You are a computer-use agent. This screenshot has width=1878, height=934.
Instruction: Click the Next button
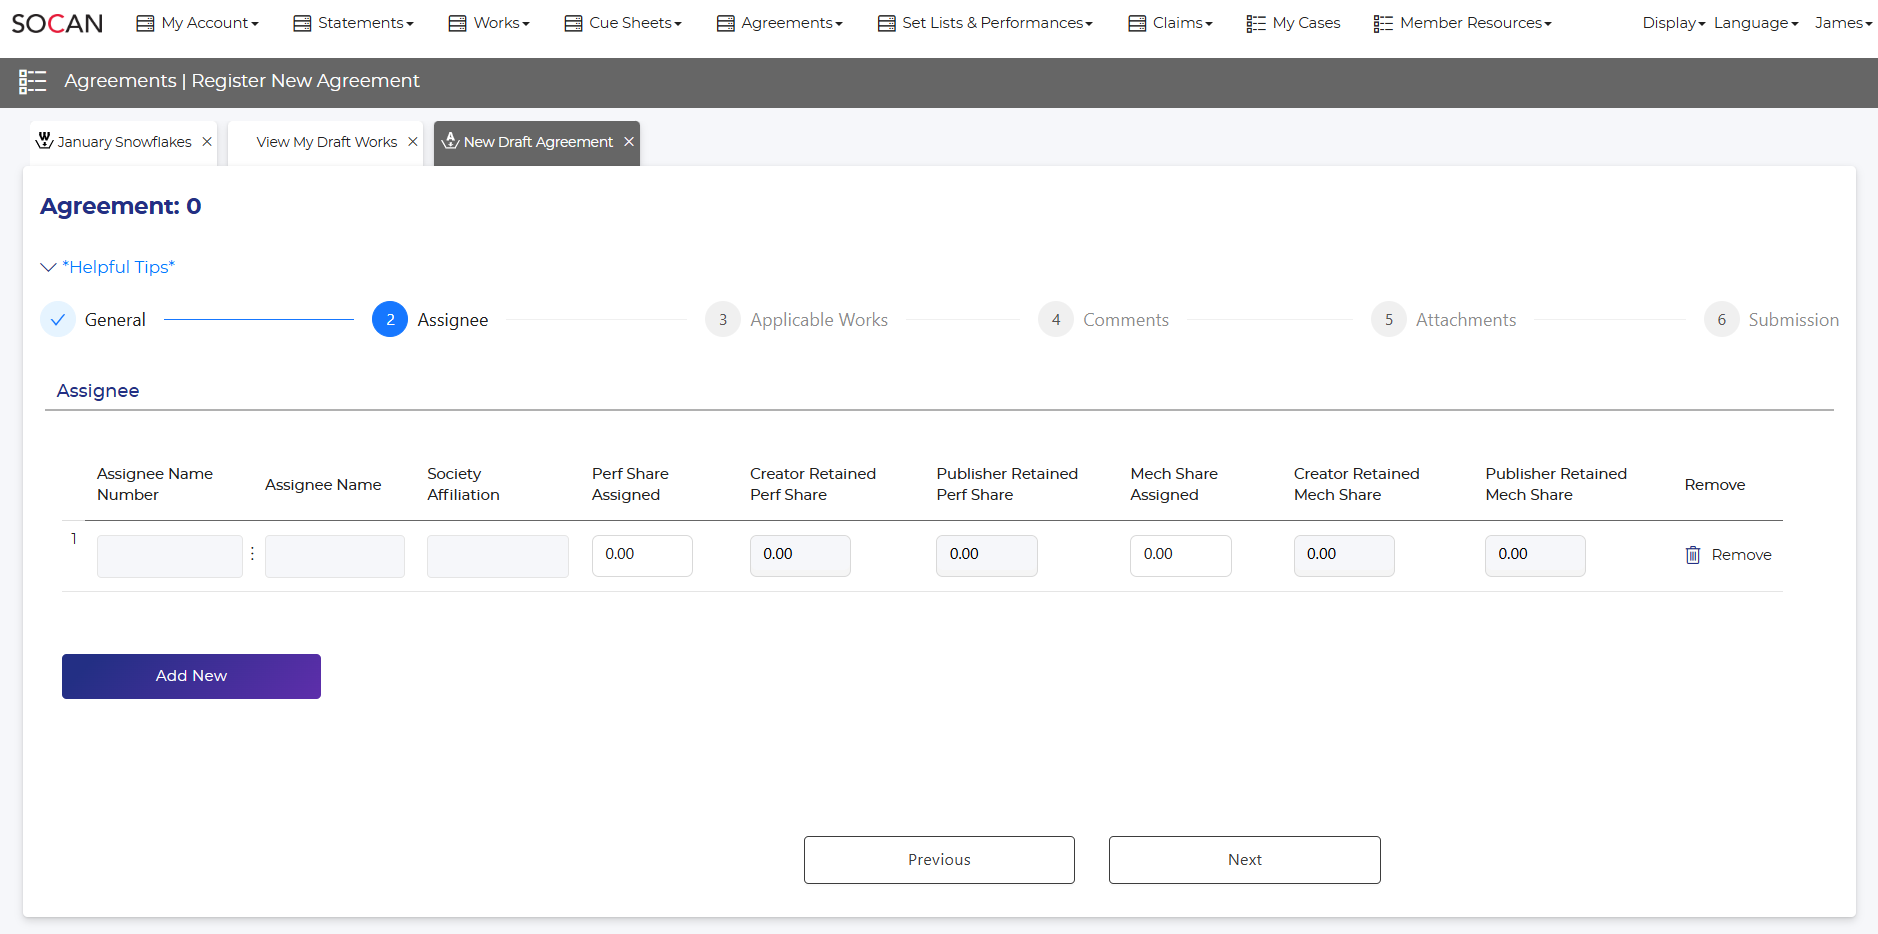tap(1244, 860)
